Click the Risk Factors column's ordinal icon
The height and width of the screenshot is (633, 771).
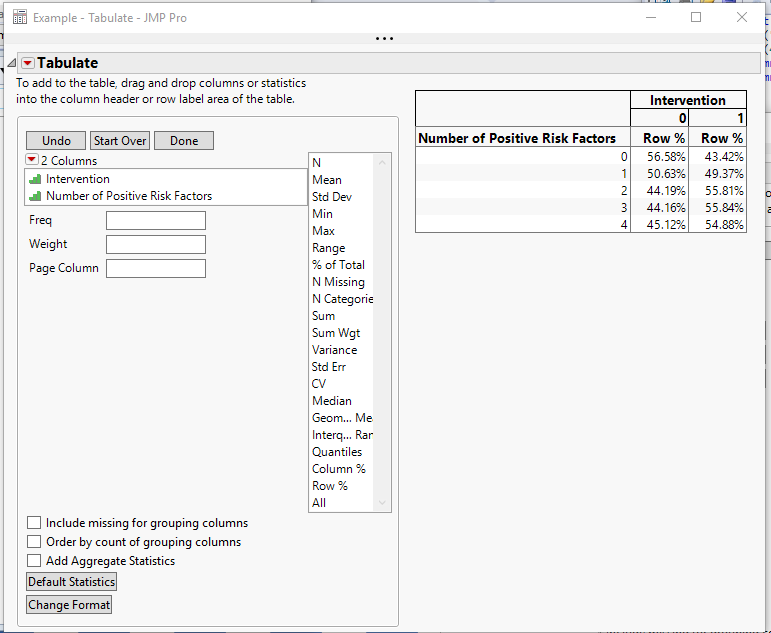(x=35, y=196)
